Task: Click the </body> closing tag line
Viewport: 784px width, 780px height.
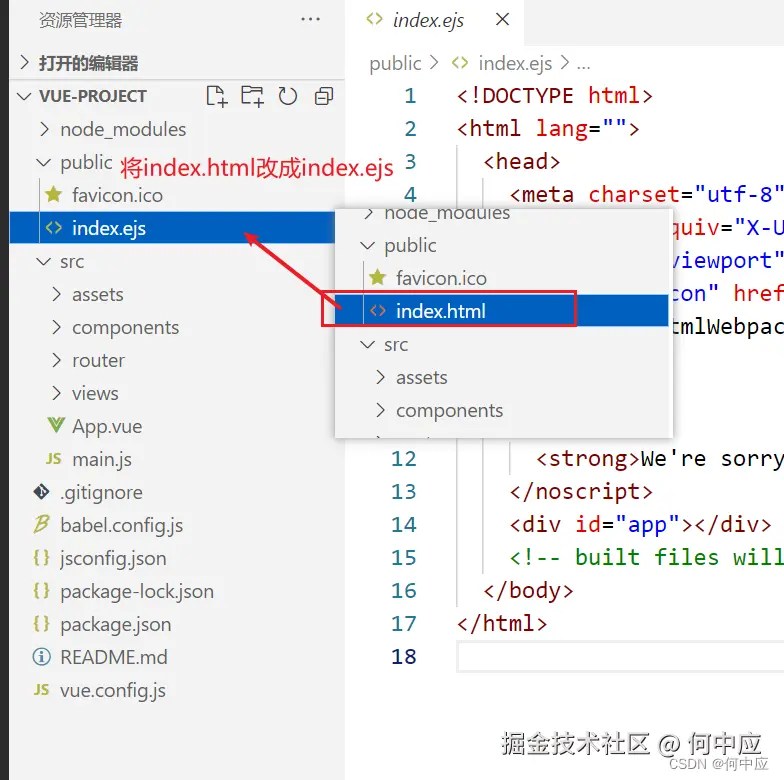Action: [x=528, y=591]
